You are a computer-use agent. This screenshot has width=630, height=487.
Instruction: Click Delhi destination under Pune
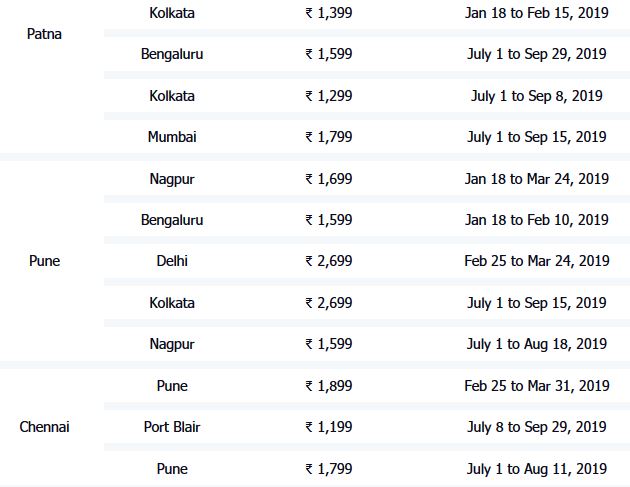pyautogui.click(x=172, y=261)
